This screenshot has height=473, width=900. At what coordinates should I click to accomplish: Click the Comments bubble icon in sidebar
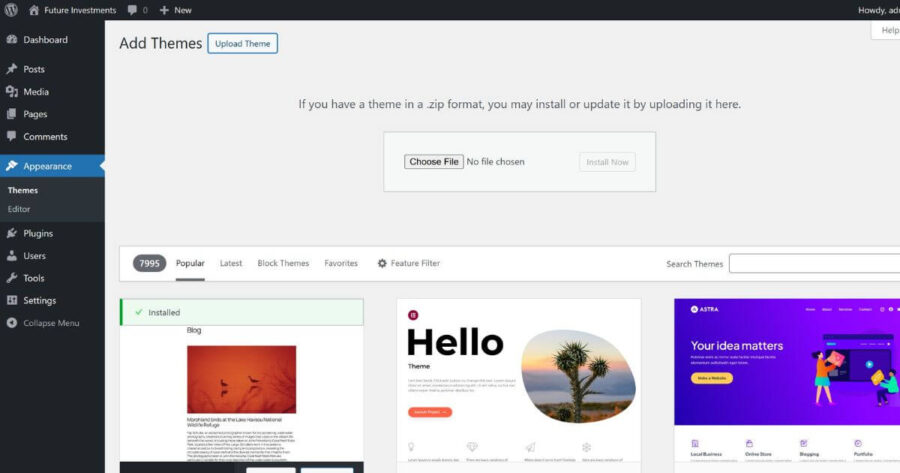point(11,136)
